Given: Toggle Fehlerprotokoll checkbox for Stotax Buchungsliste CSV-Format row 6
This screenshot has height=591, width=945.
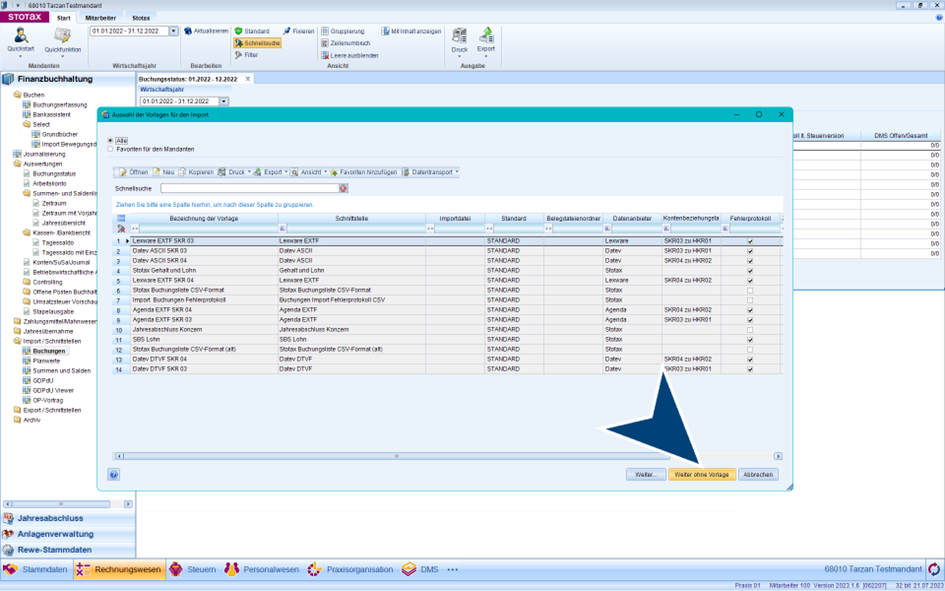Looking at the screenshot, I should tap(750, 290).
